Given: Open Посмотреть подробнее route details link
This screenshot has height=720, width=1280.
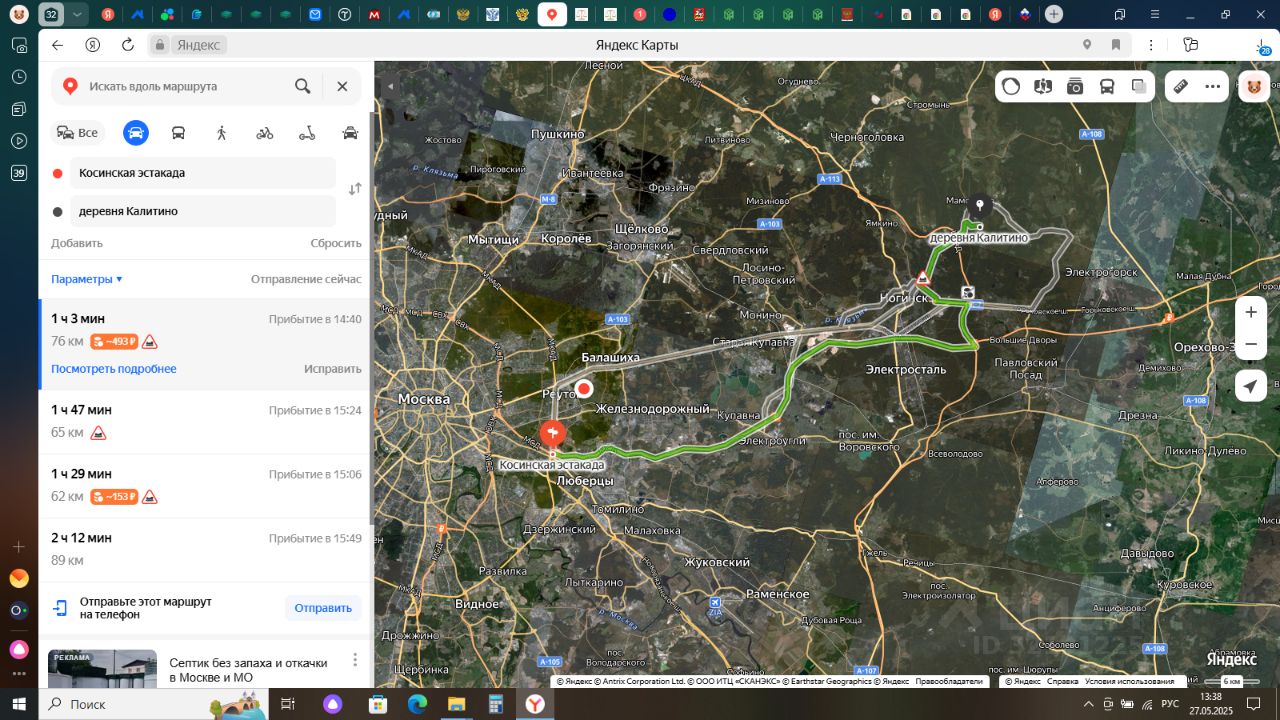Looking at the screenshot, I should (114, 369).
